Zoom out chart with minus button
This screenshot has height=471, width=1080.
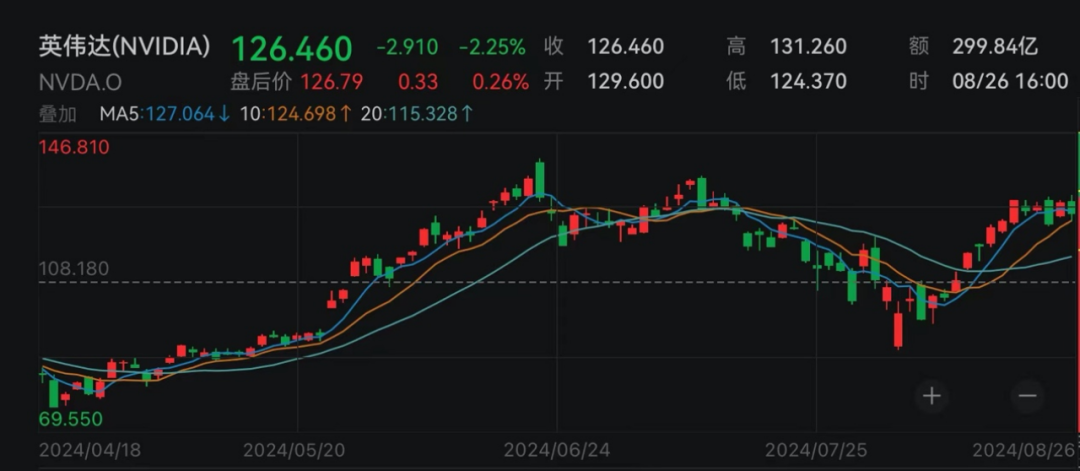(1027, 396)
